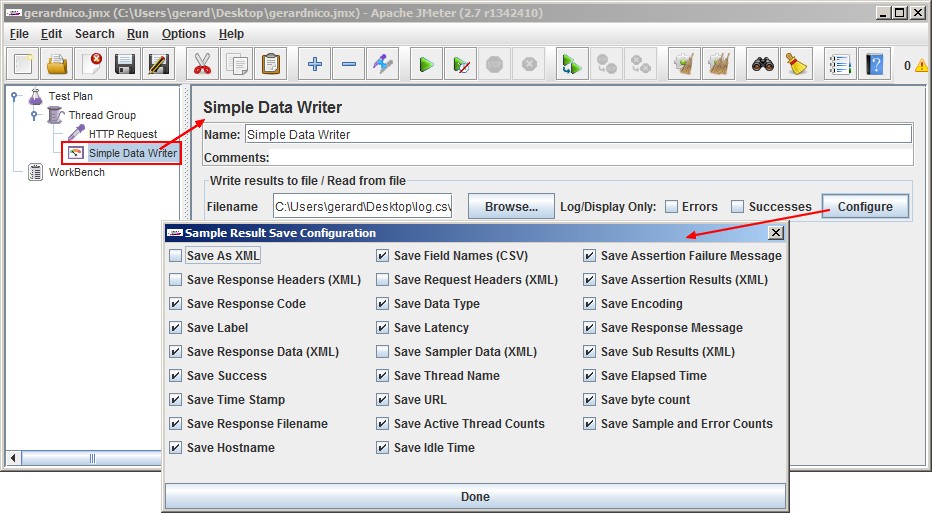Click the Clear All broom icon

(796, 65)
